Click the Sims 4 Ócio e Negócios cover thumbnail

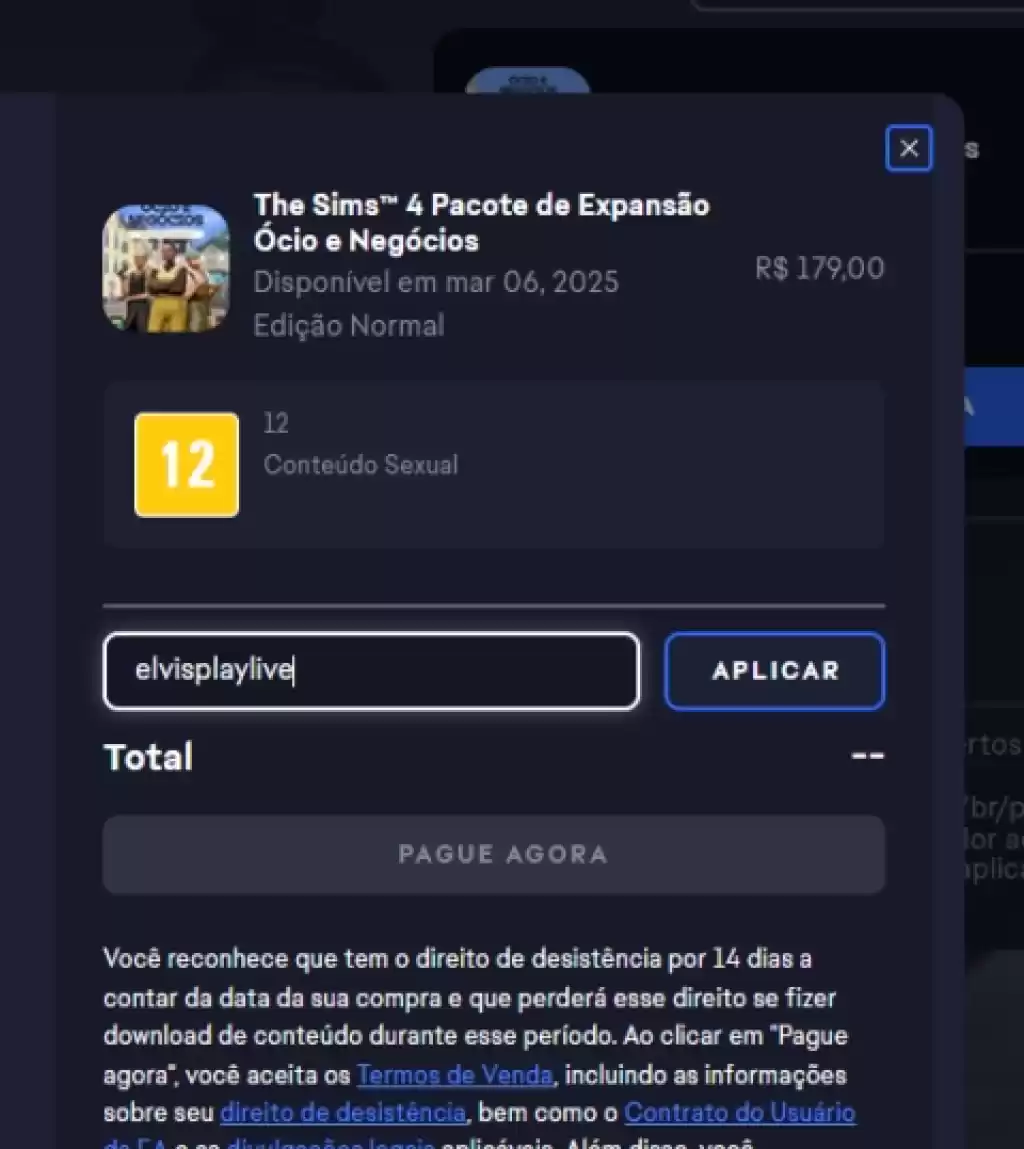(166, 268)
